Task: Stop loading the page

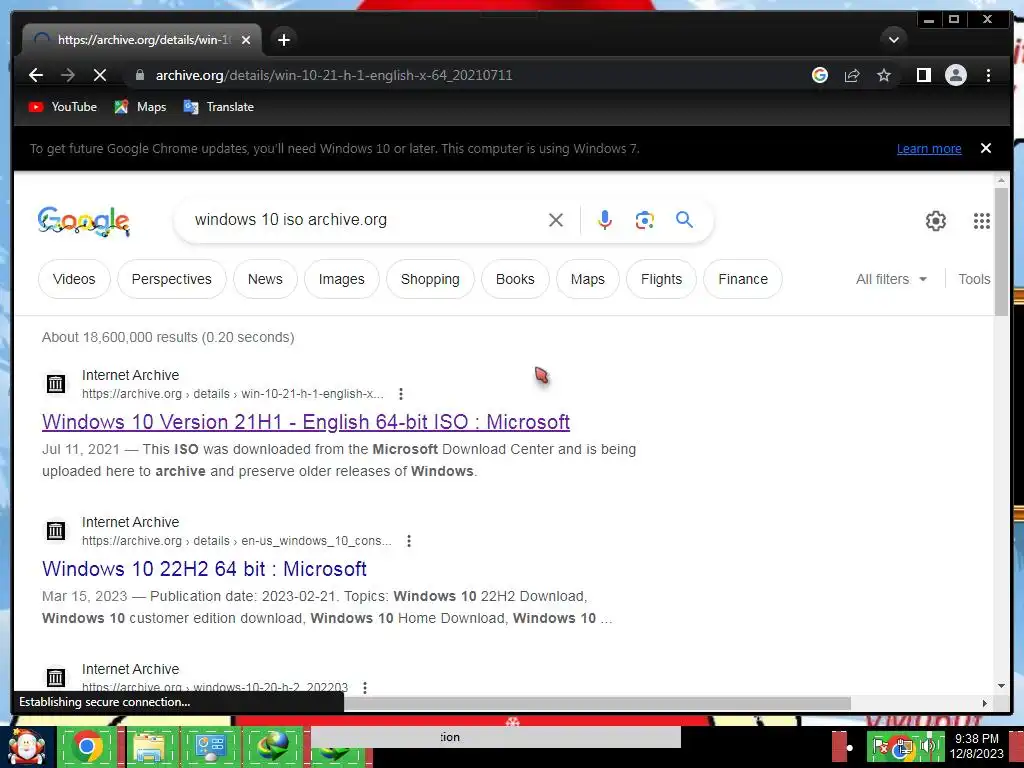Action: pyautogui.click(x=100, y=75)
